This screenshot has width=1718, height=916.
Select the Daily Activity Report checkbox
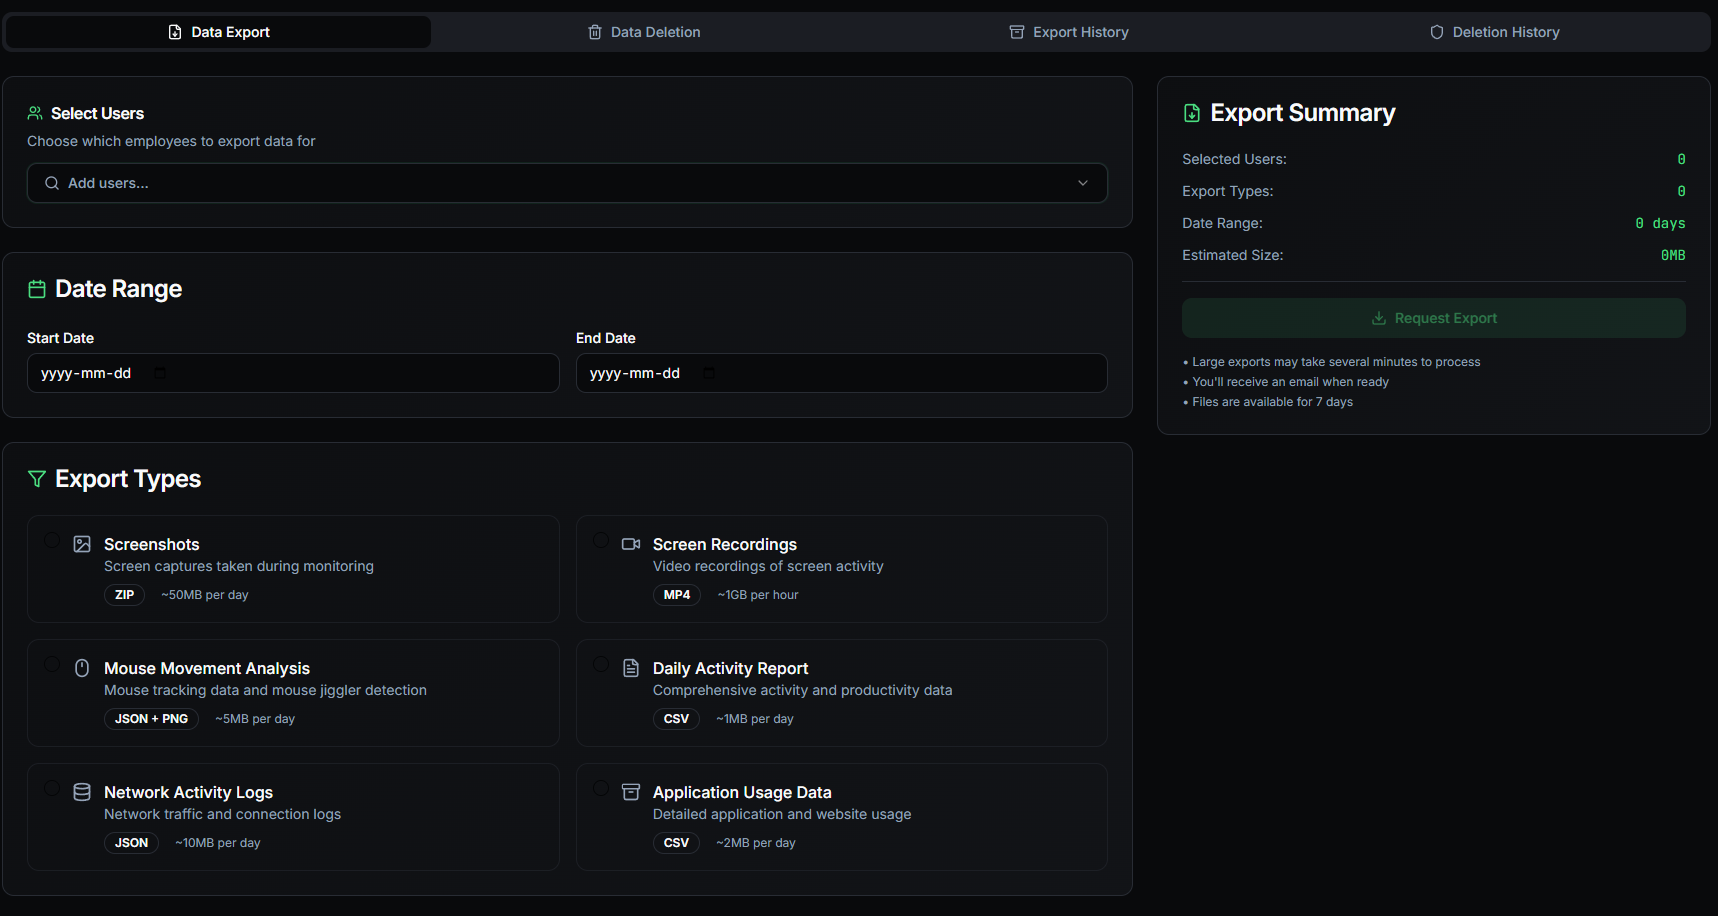(x=601, y=664)
